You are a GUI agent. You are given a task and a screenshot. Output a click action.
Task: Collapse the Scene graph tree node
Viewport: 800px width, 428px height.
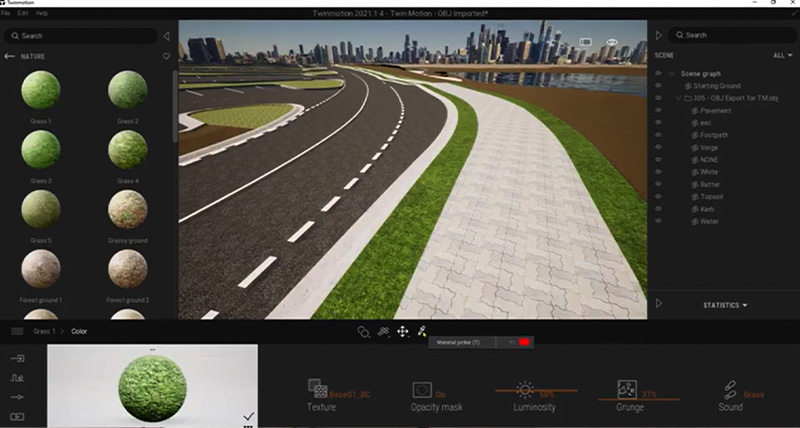point(672,74)
